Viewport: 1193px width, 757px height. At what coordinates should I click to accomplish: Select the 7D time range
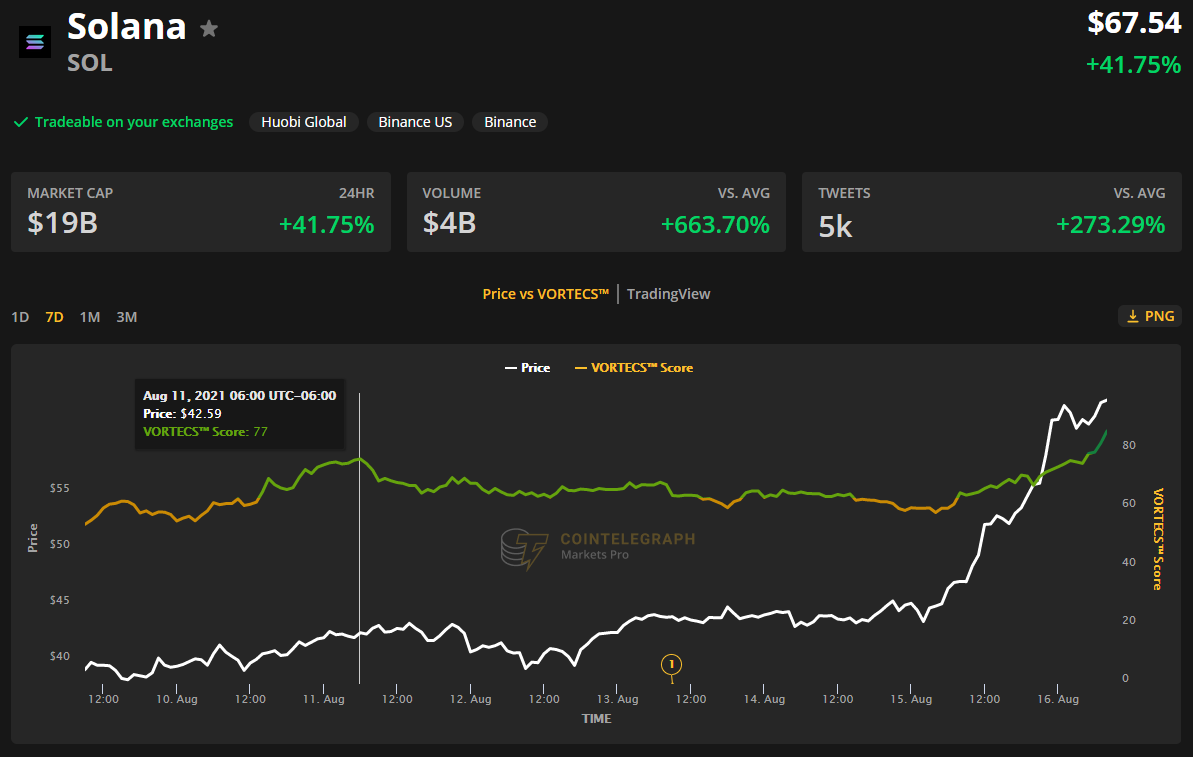click(x=54, y=317)
